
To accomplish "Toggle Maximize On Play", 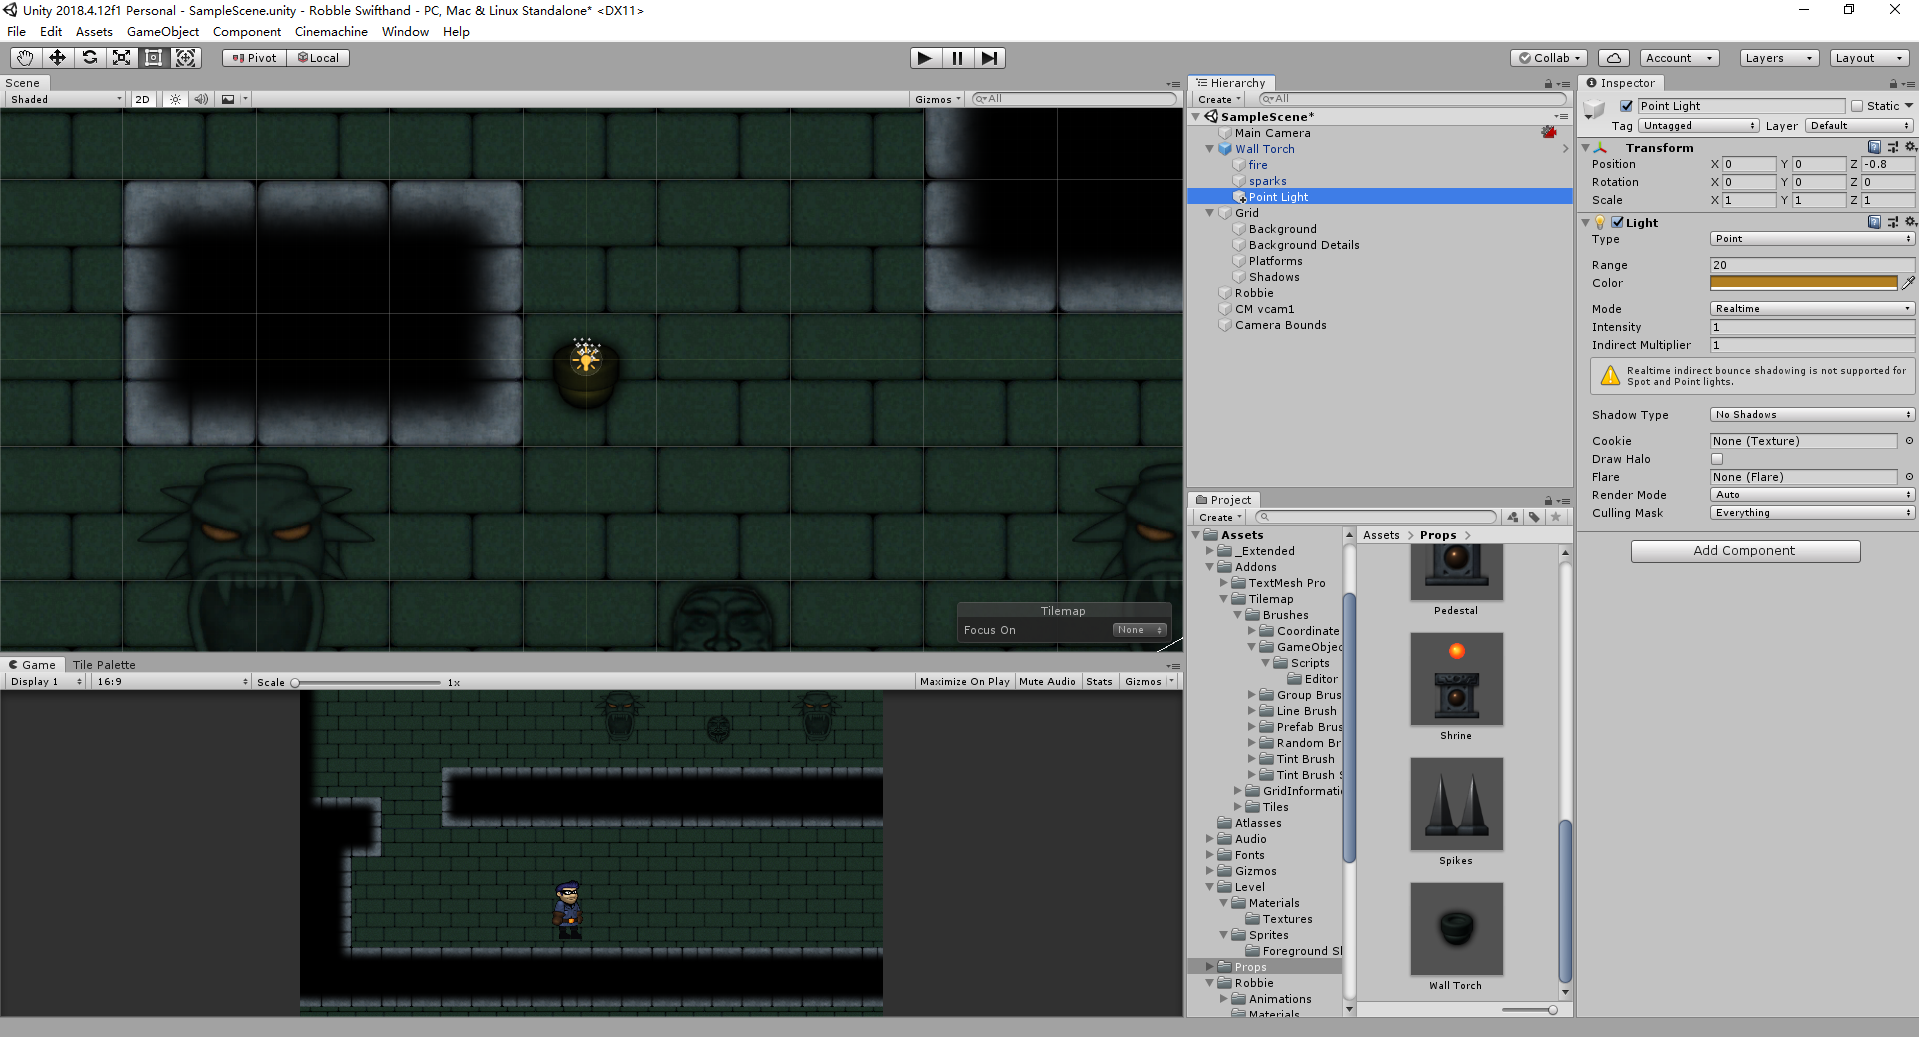I will pos(964,681).
